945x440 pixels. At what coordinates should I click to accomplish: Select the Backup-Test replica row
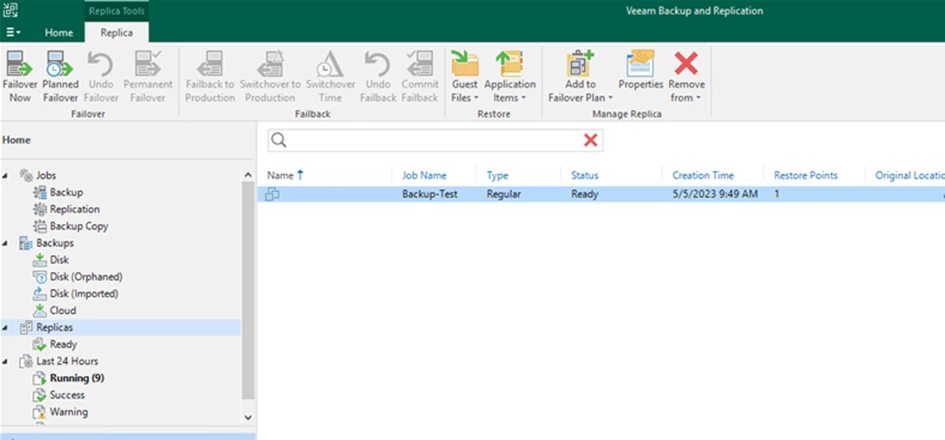click(x=429, y=194)
